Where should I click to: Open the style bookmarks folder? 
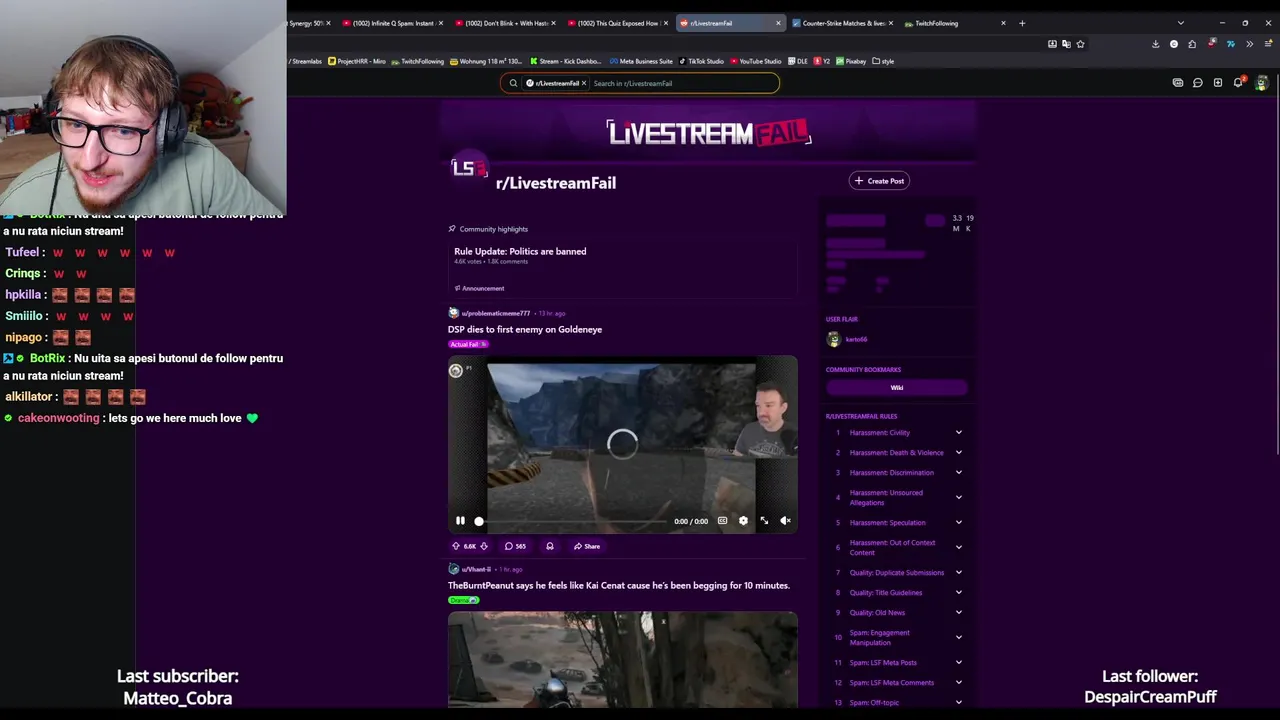(x=883, y=61)
